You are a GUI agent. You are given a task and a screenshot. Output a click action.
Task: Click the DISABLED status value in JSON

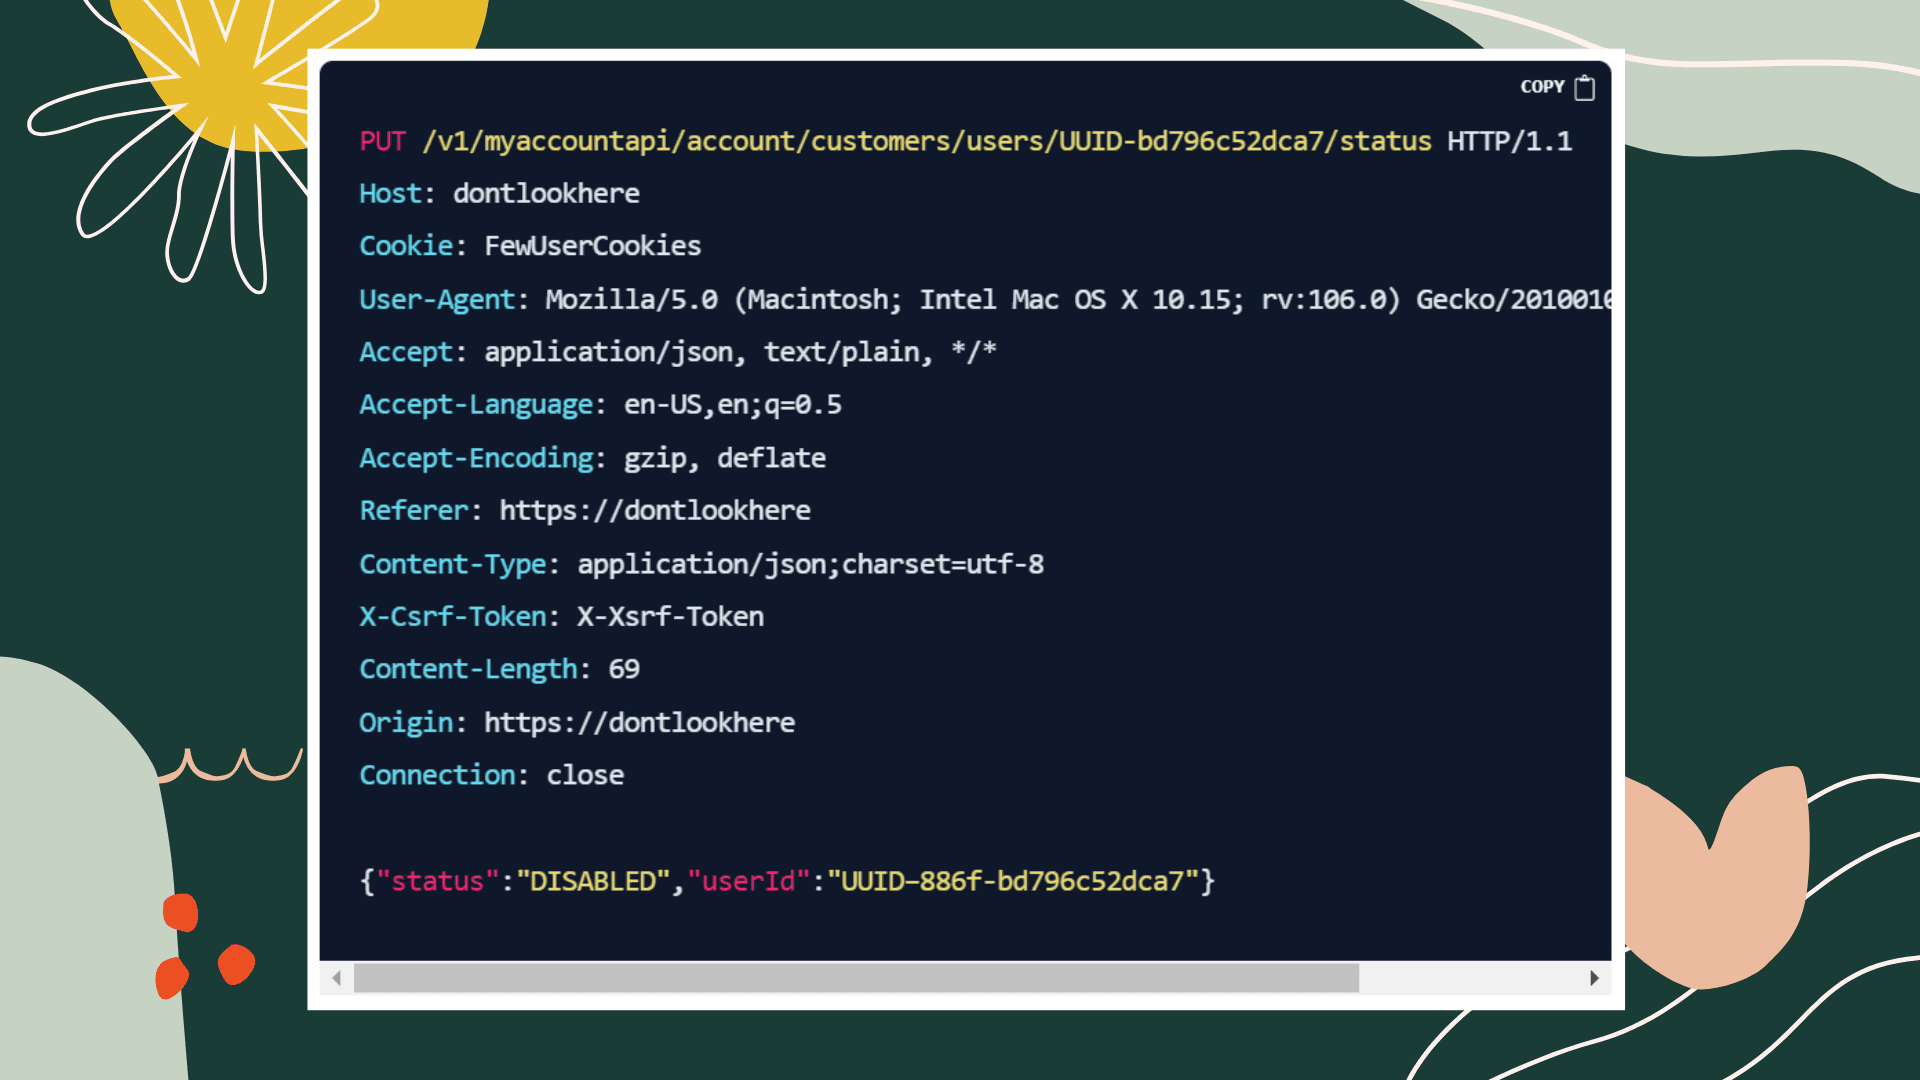click(592, 881)
